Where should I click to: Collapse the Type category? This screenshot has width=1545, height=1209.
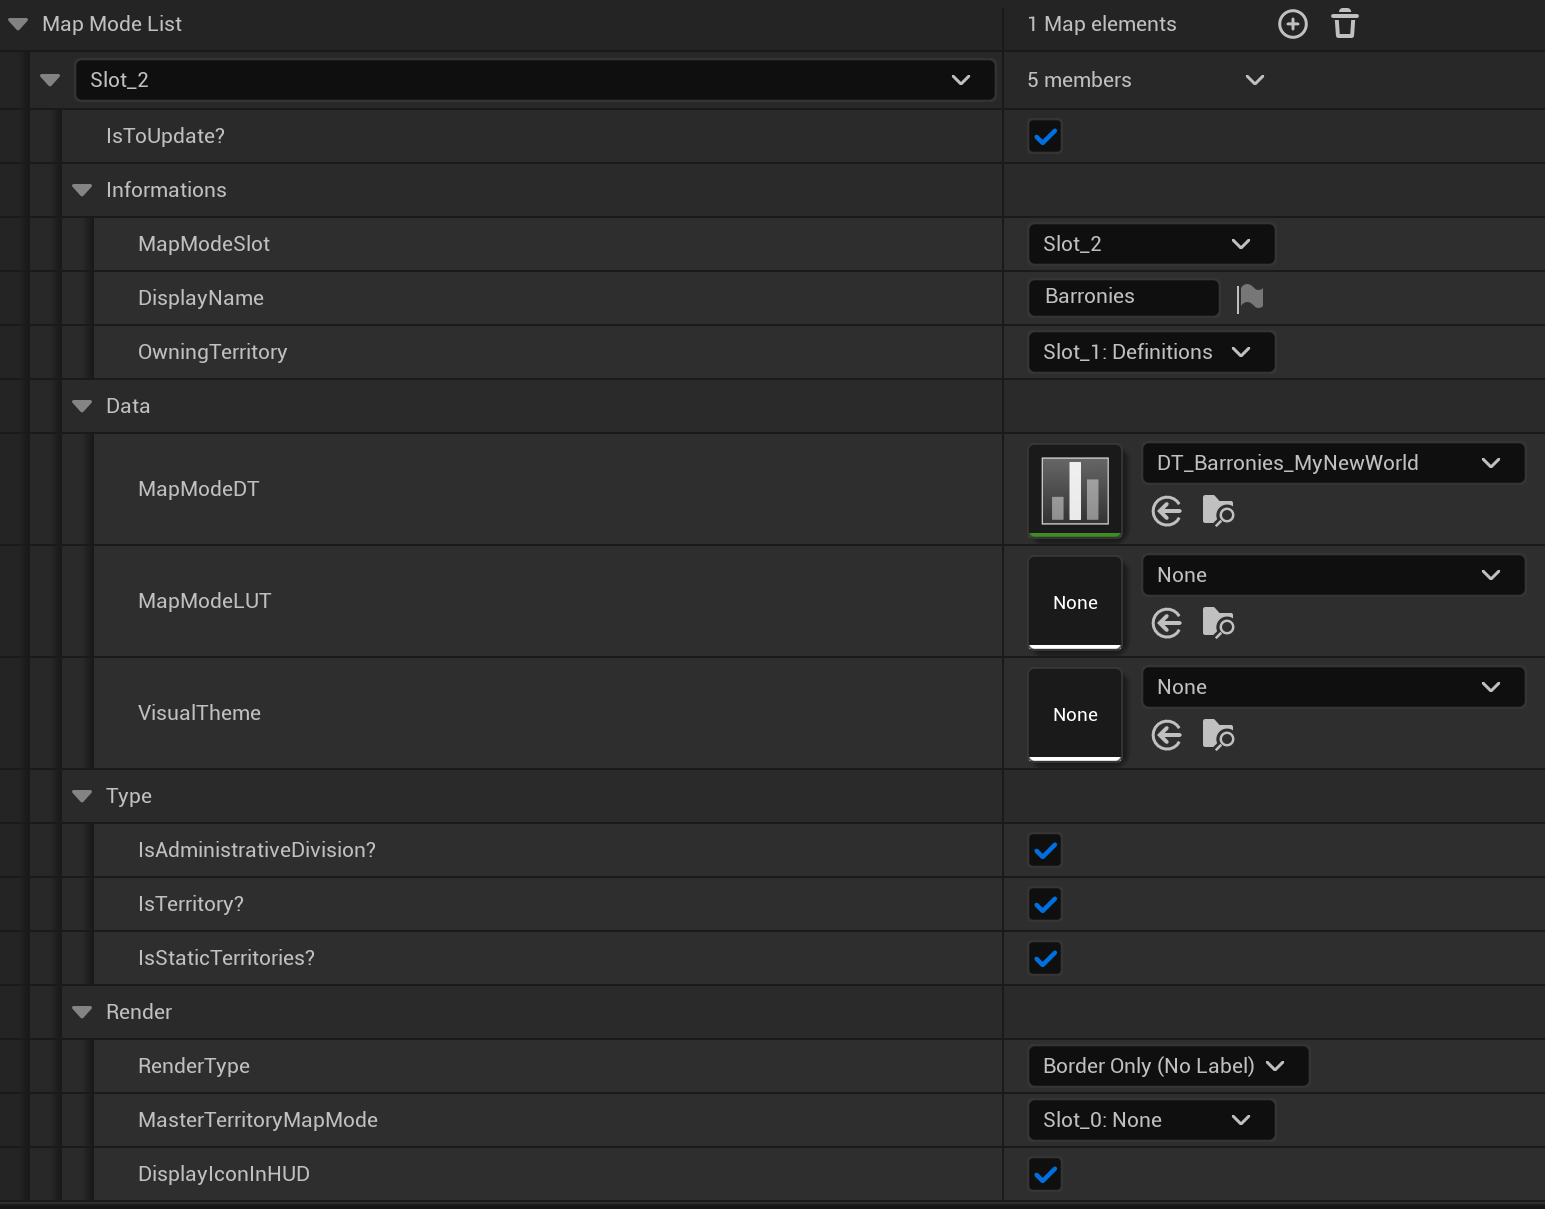[x=82, y=796]
